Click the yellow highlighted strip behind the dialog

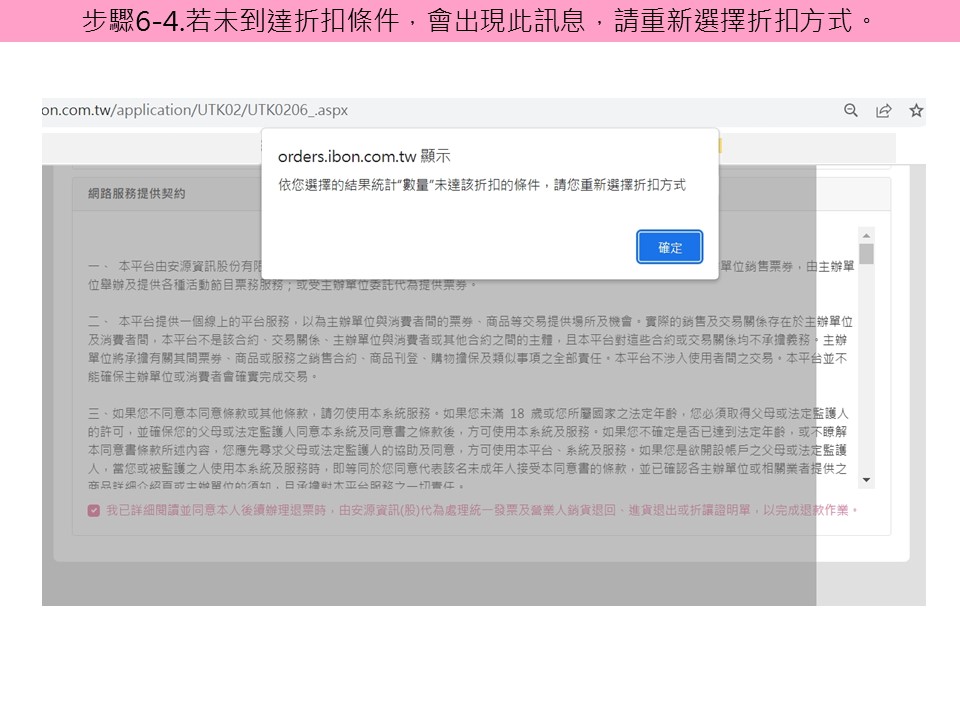tap(720, 146)
